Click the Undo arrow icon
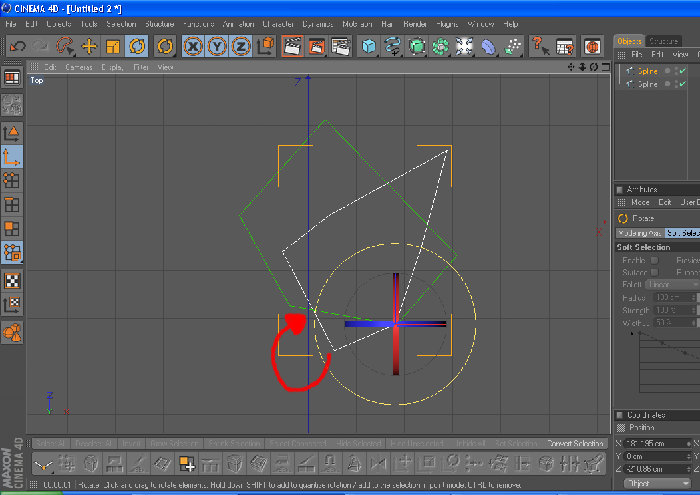 tap(18, 46)
